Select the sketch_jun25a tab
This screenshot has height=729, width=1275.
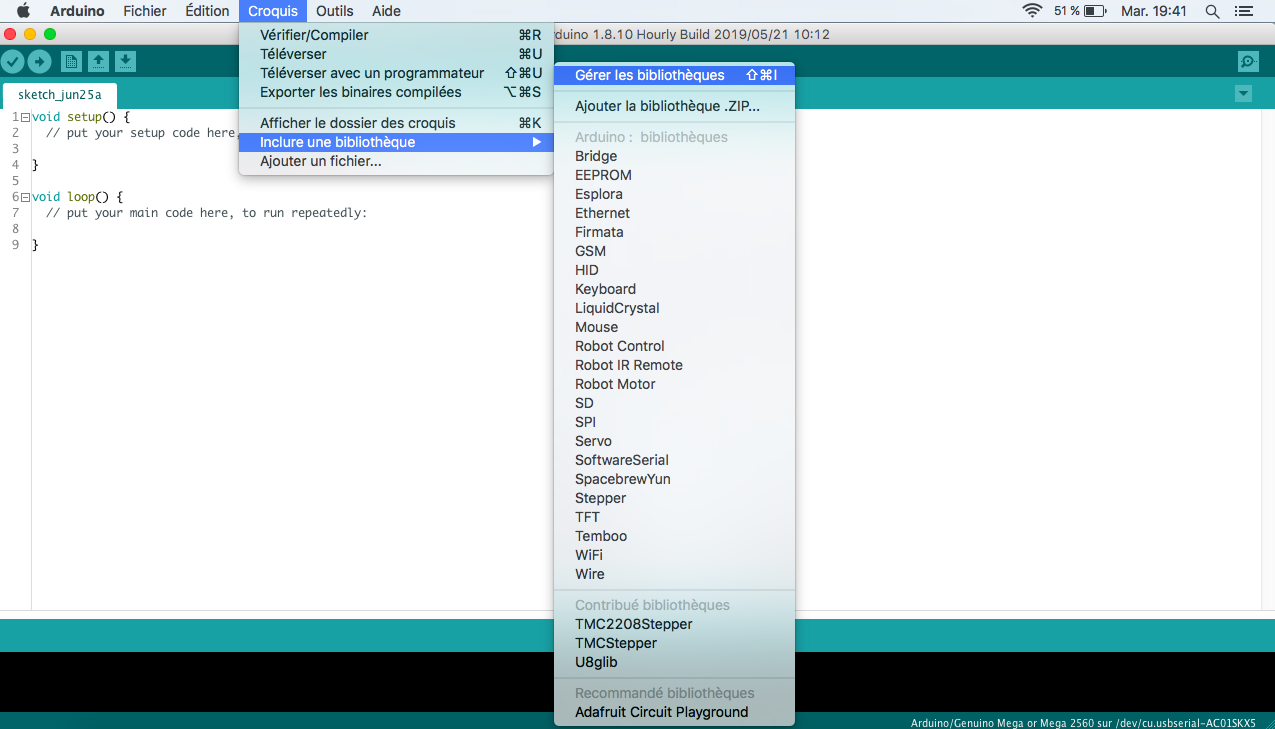[60, 95]
